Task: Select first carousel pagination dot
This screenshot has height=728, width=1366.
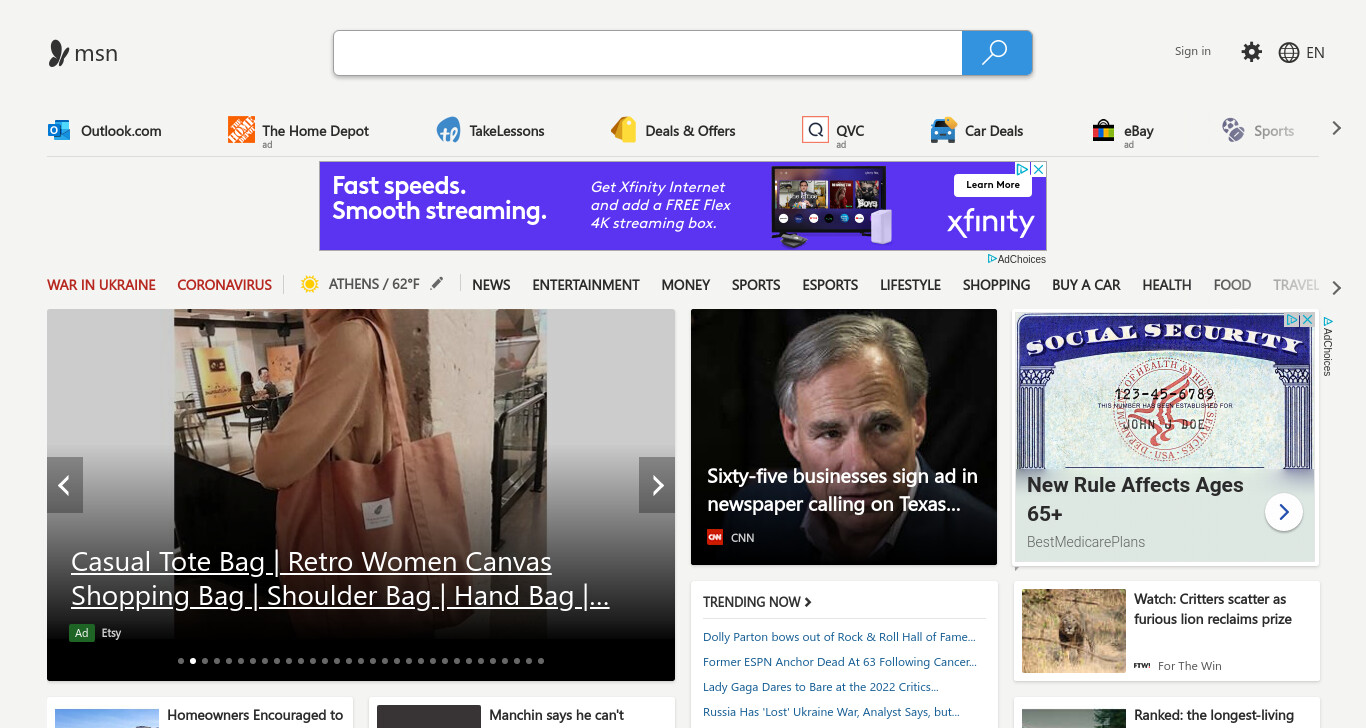Action: point(181,661)
